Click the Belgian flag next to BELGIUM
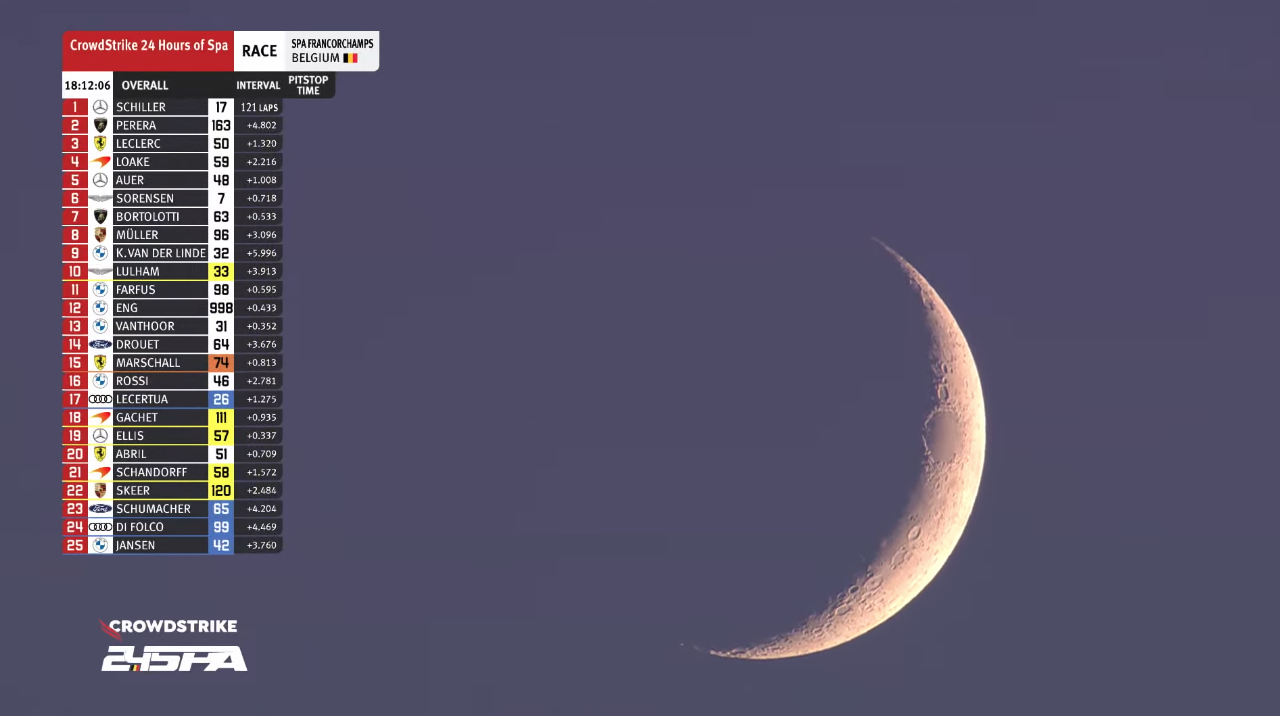This screenshot has height=716, width=1280. pos(351,59)
